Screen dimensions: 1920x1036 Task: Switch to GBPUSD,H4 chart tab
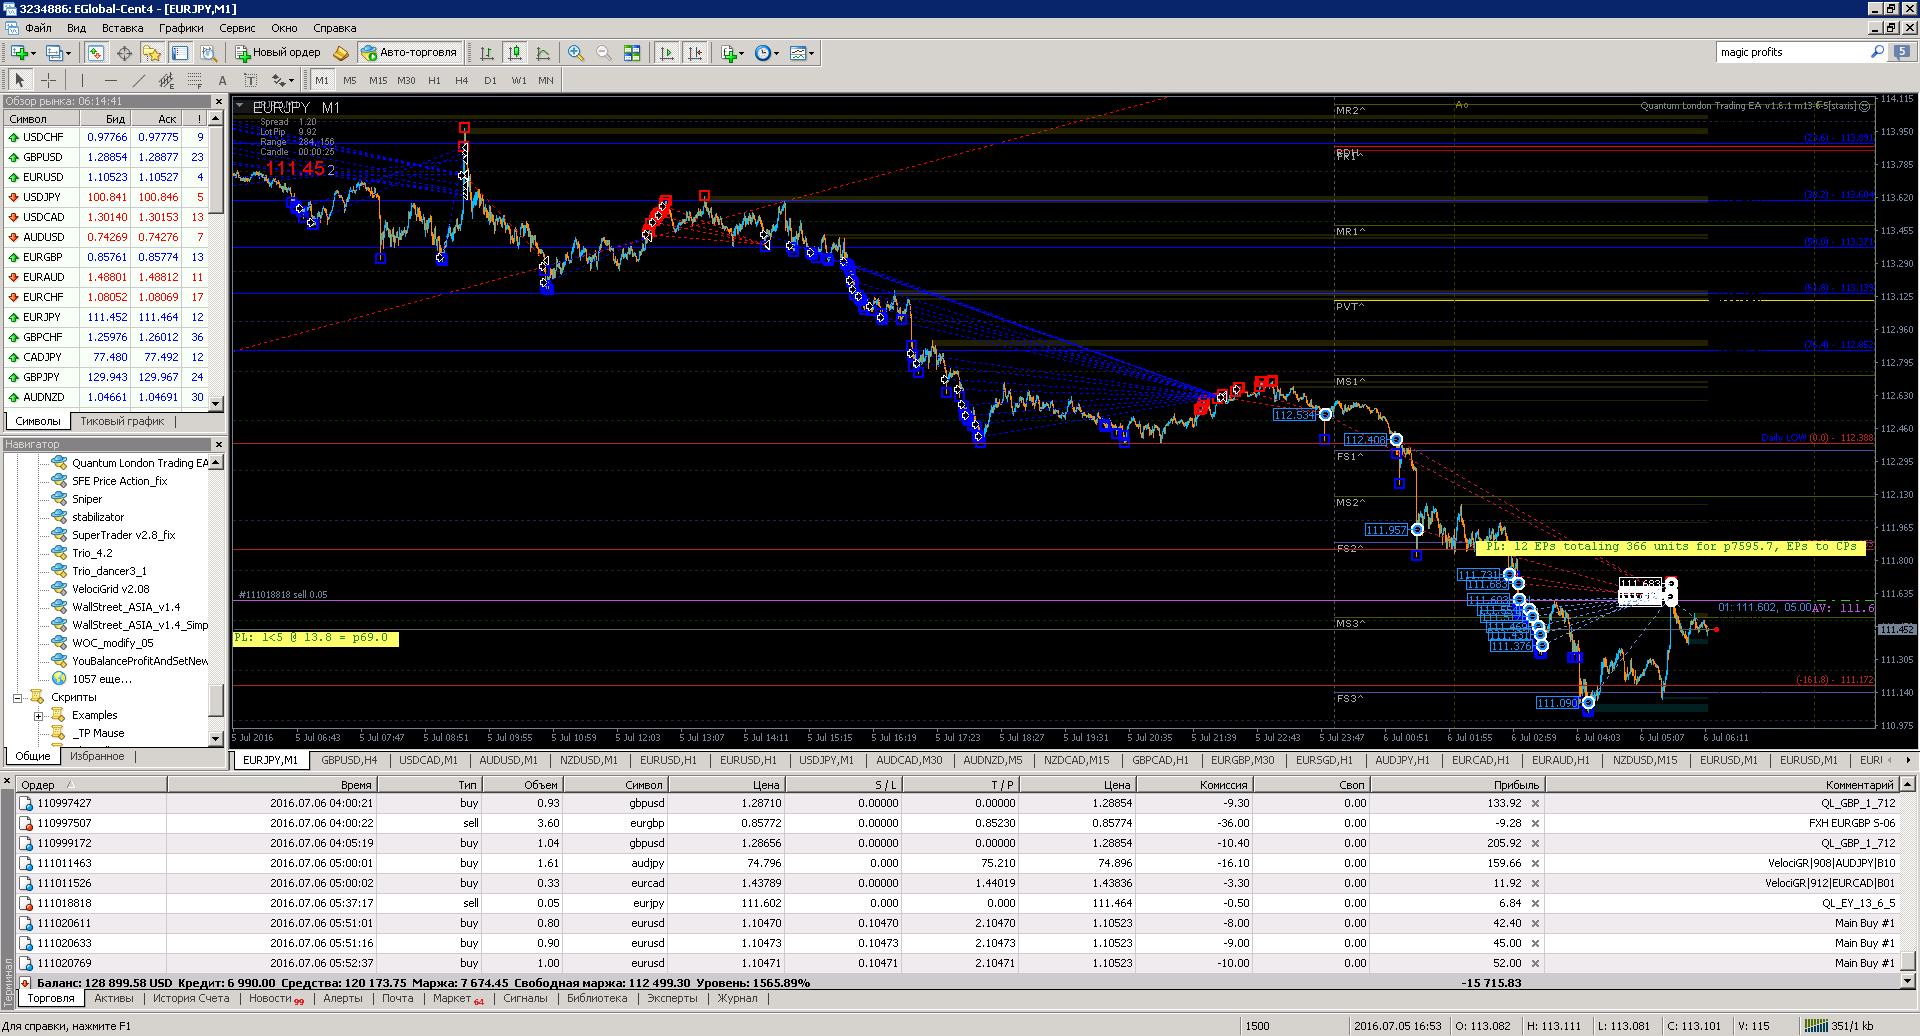(x=349, y=760)
